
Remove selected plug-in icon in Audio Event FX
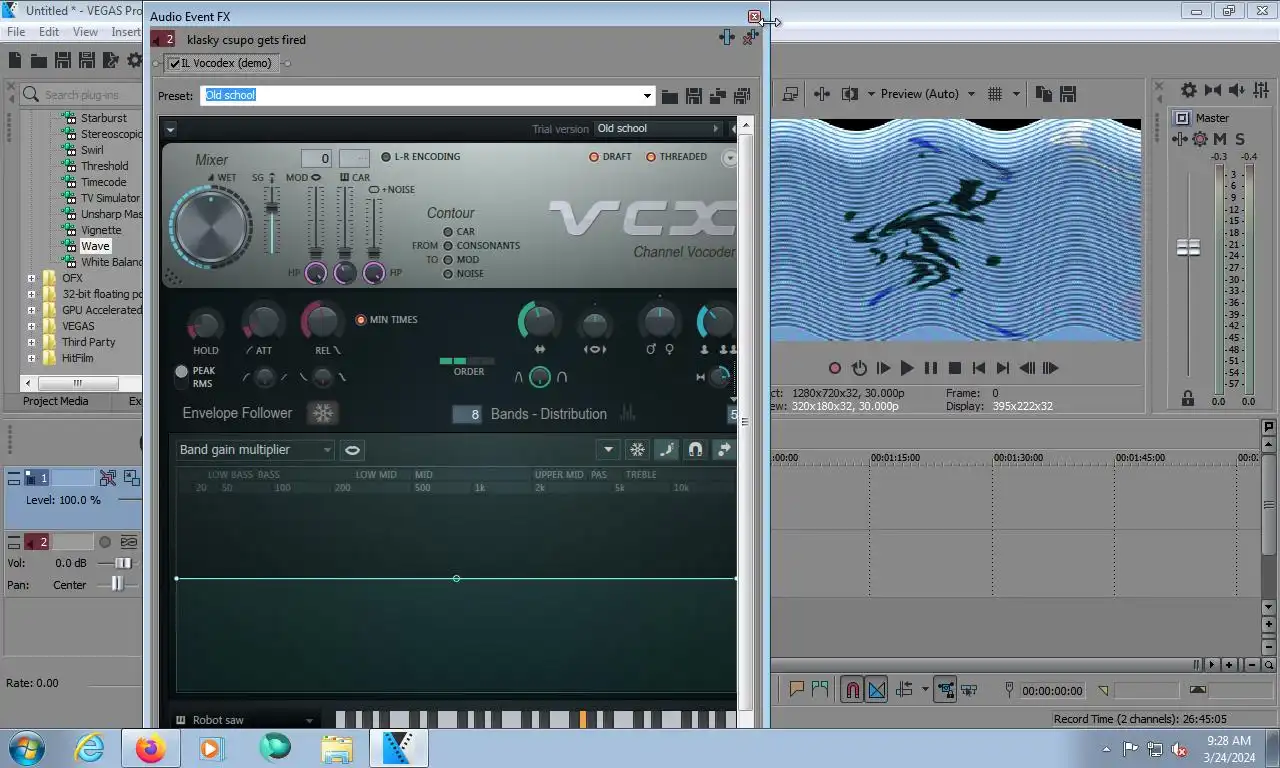pyautogui.click(x=750, y=38)
